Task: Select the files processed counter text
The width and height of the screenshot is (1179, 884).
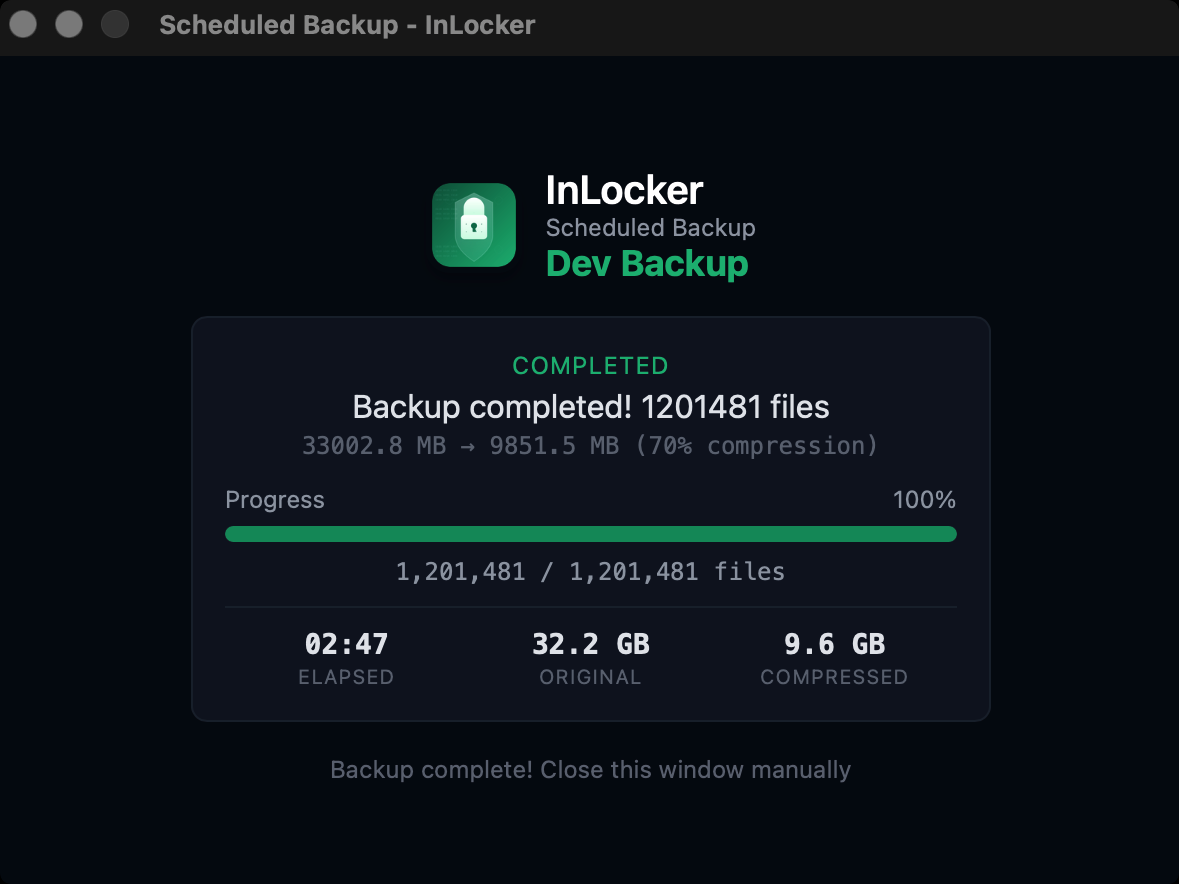Action: (590, 571)
